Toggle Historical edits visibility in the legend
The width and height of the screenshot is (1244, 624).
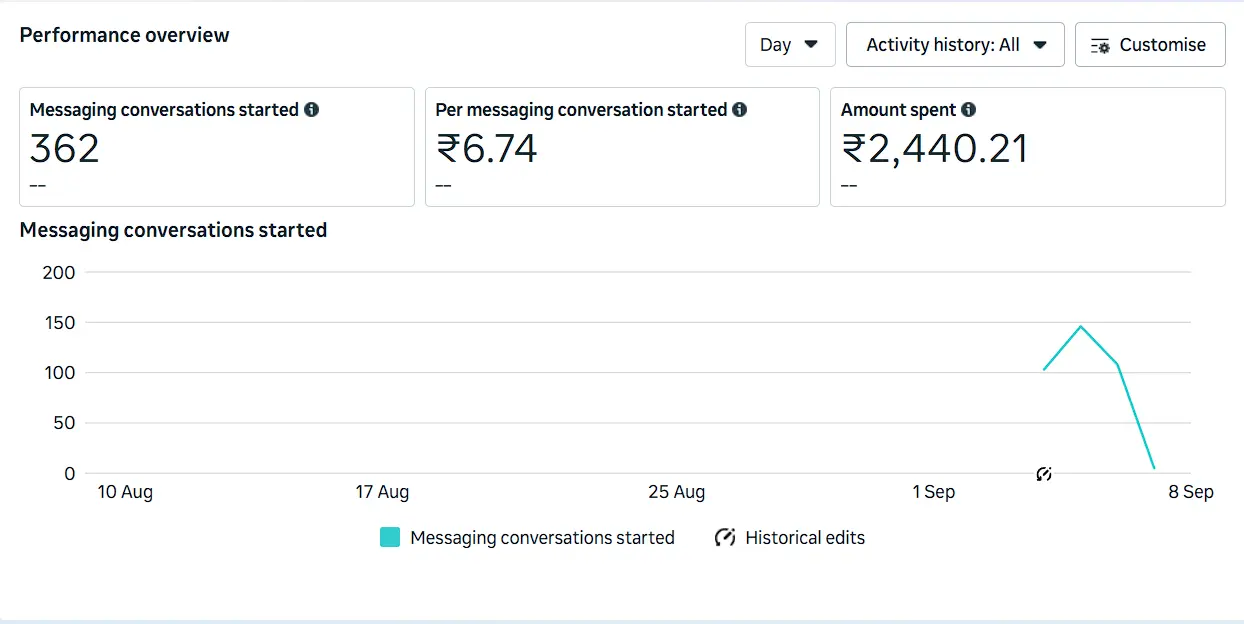click(x=803, y=537)
